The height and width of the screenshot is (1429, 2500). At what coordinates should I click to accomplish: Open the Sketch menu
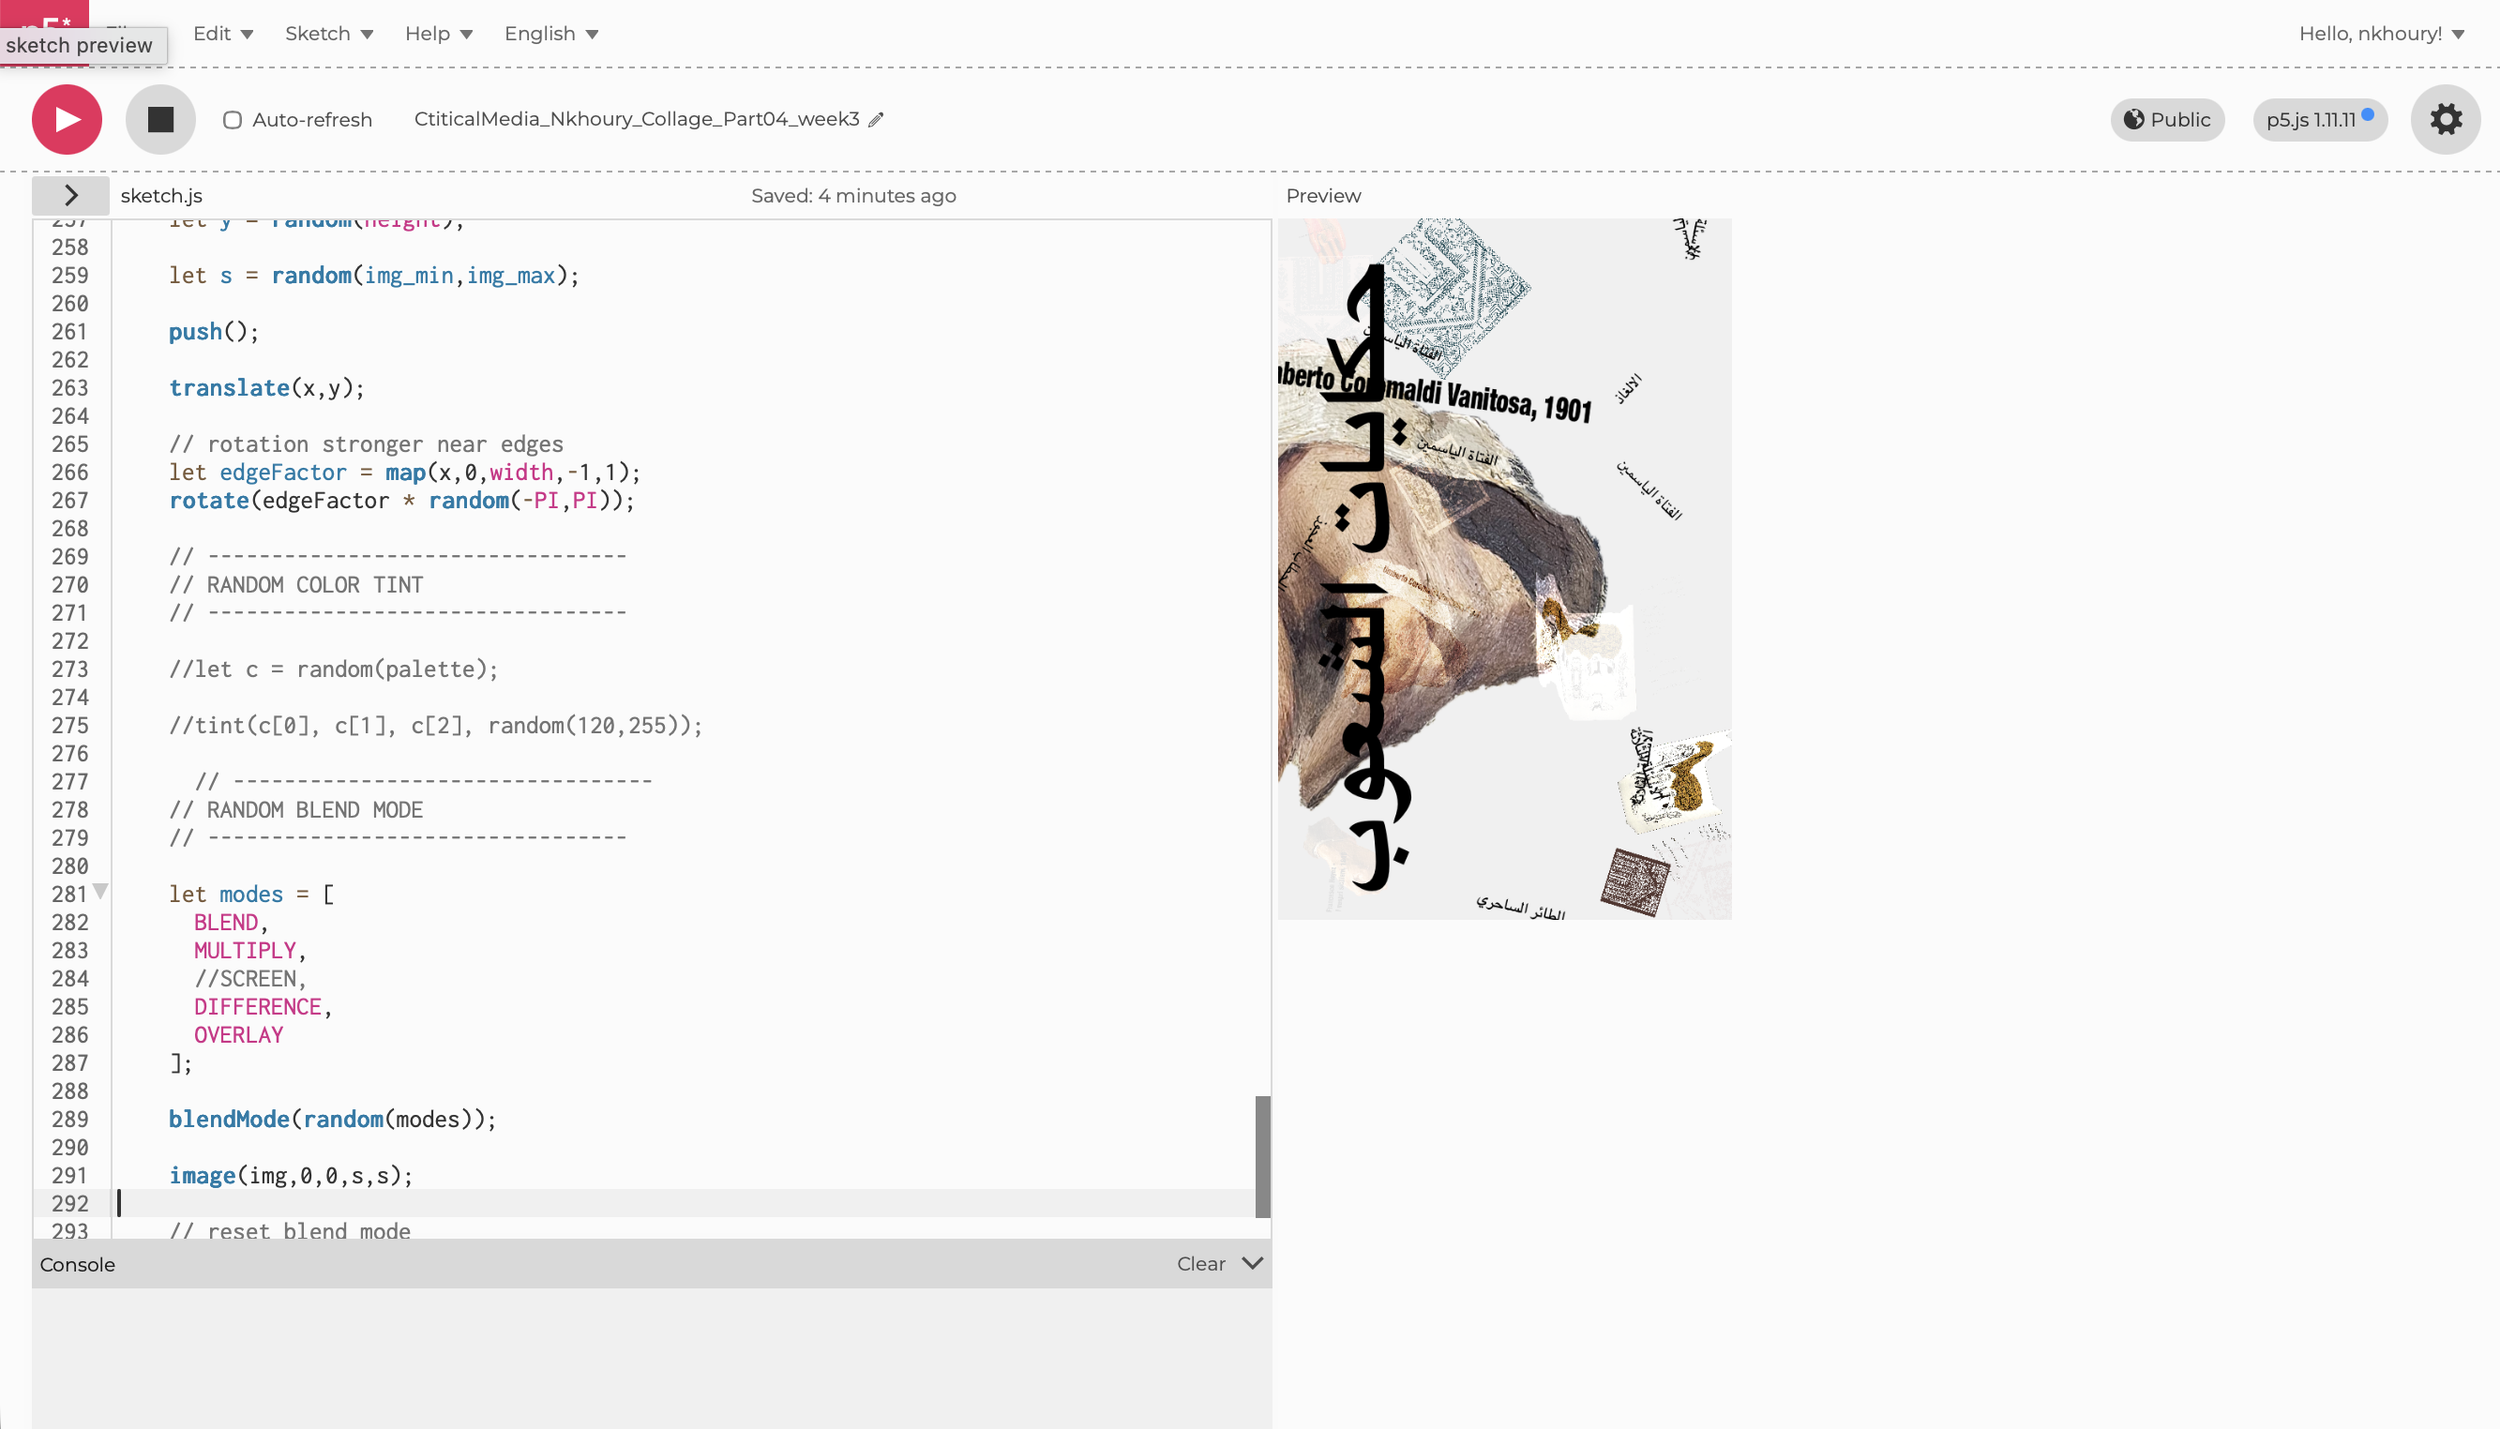329,33
